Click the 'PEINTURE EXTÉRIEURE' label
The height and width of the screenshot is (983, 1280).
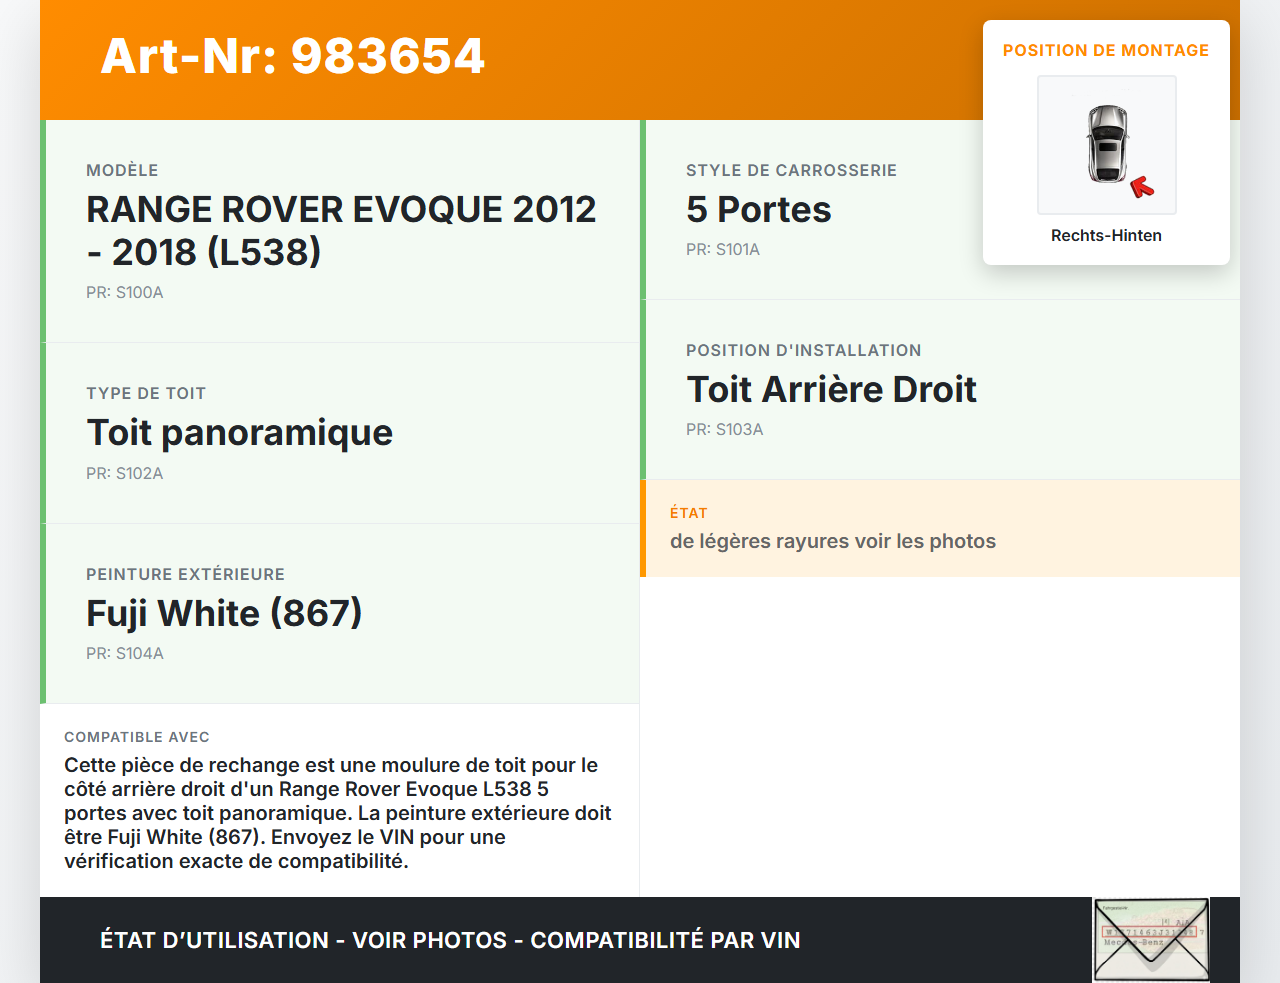185,575
